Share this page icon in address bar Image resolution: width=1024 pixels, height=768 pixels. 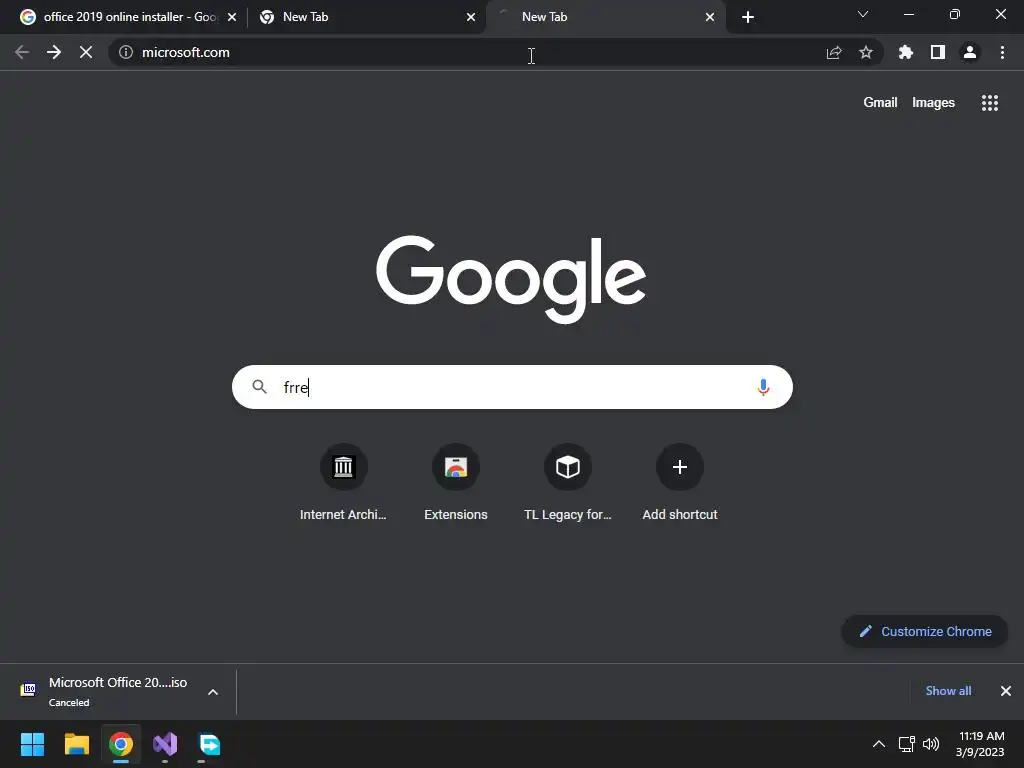click(x=834, y=52)
